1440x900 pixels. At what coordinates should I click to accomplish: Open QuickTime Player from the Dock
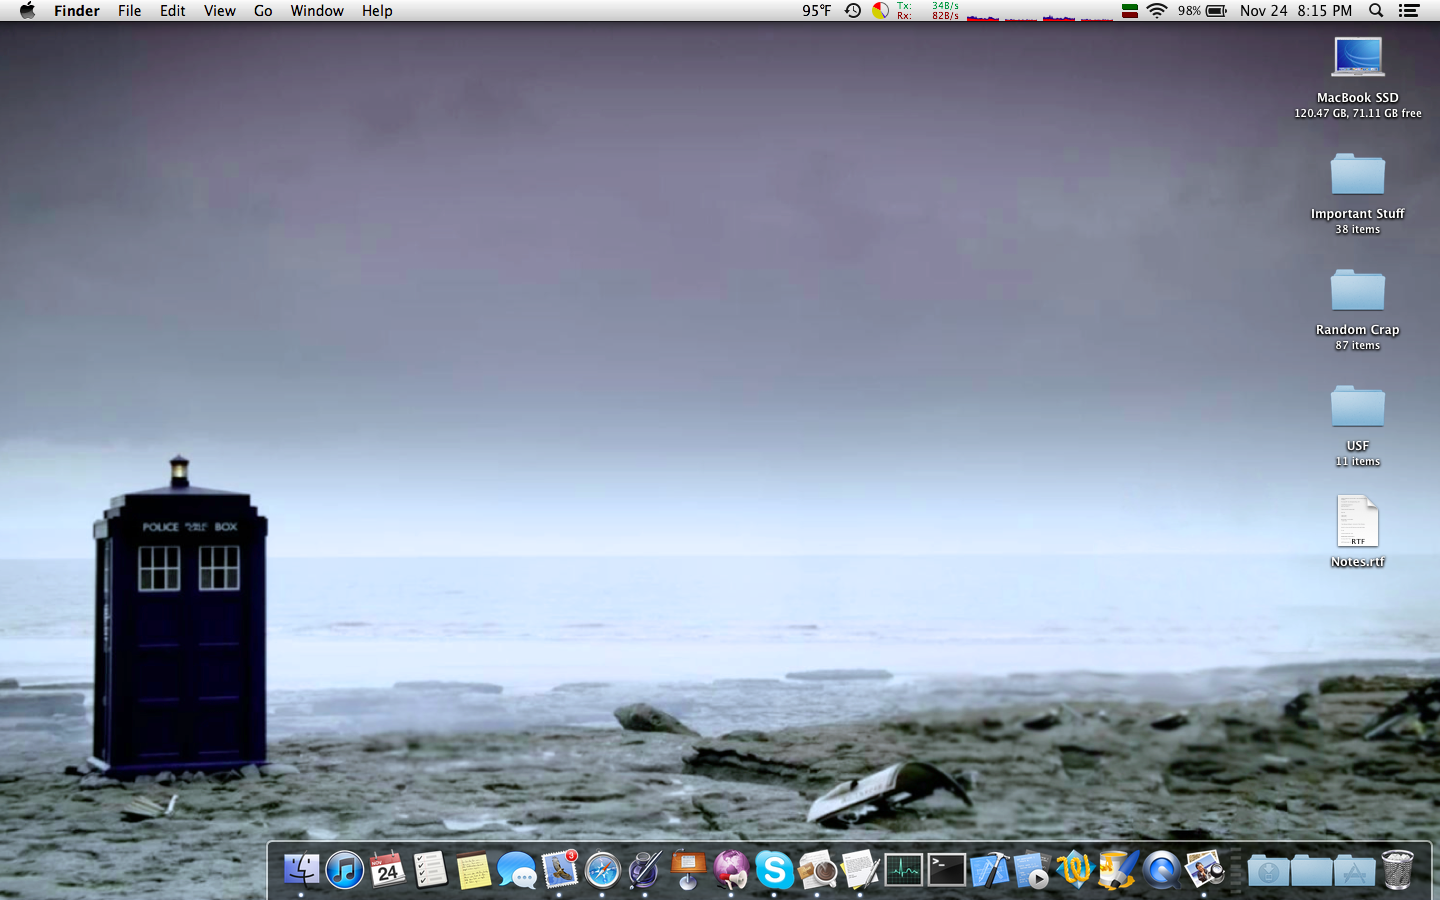point(1161,869)
